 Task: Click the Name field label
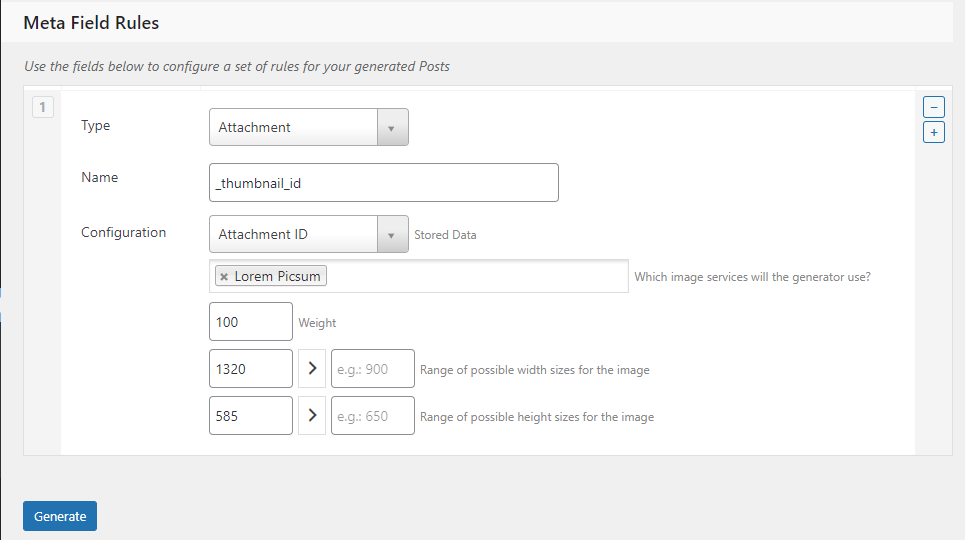(x=99, y=178)
